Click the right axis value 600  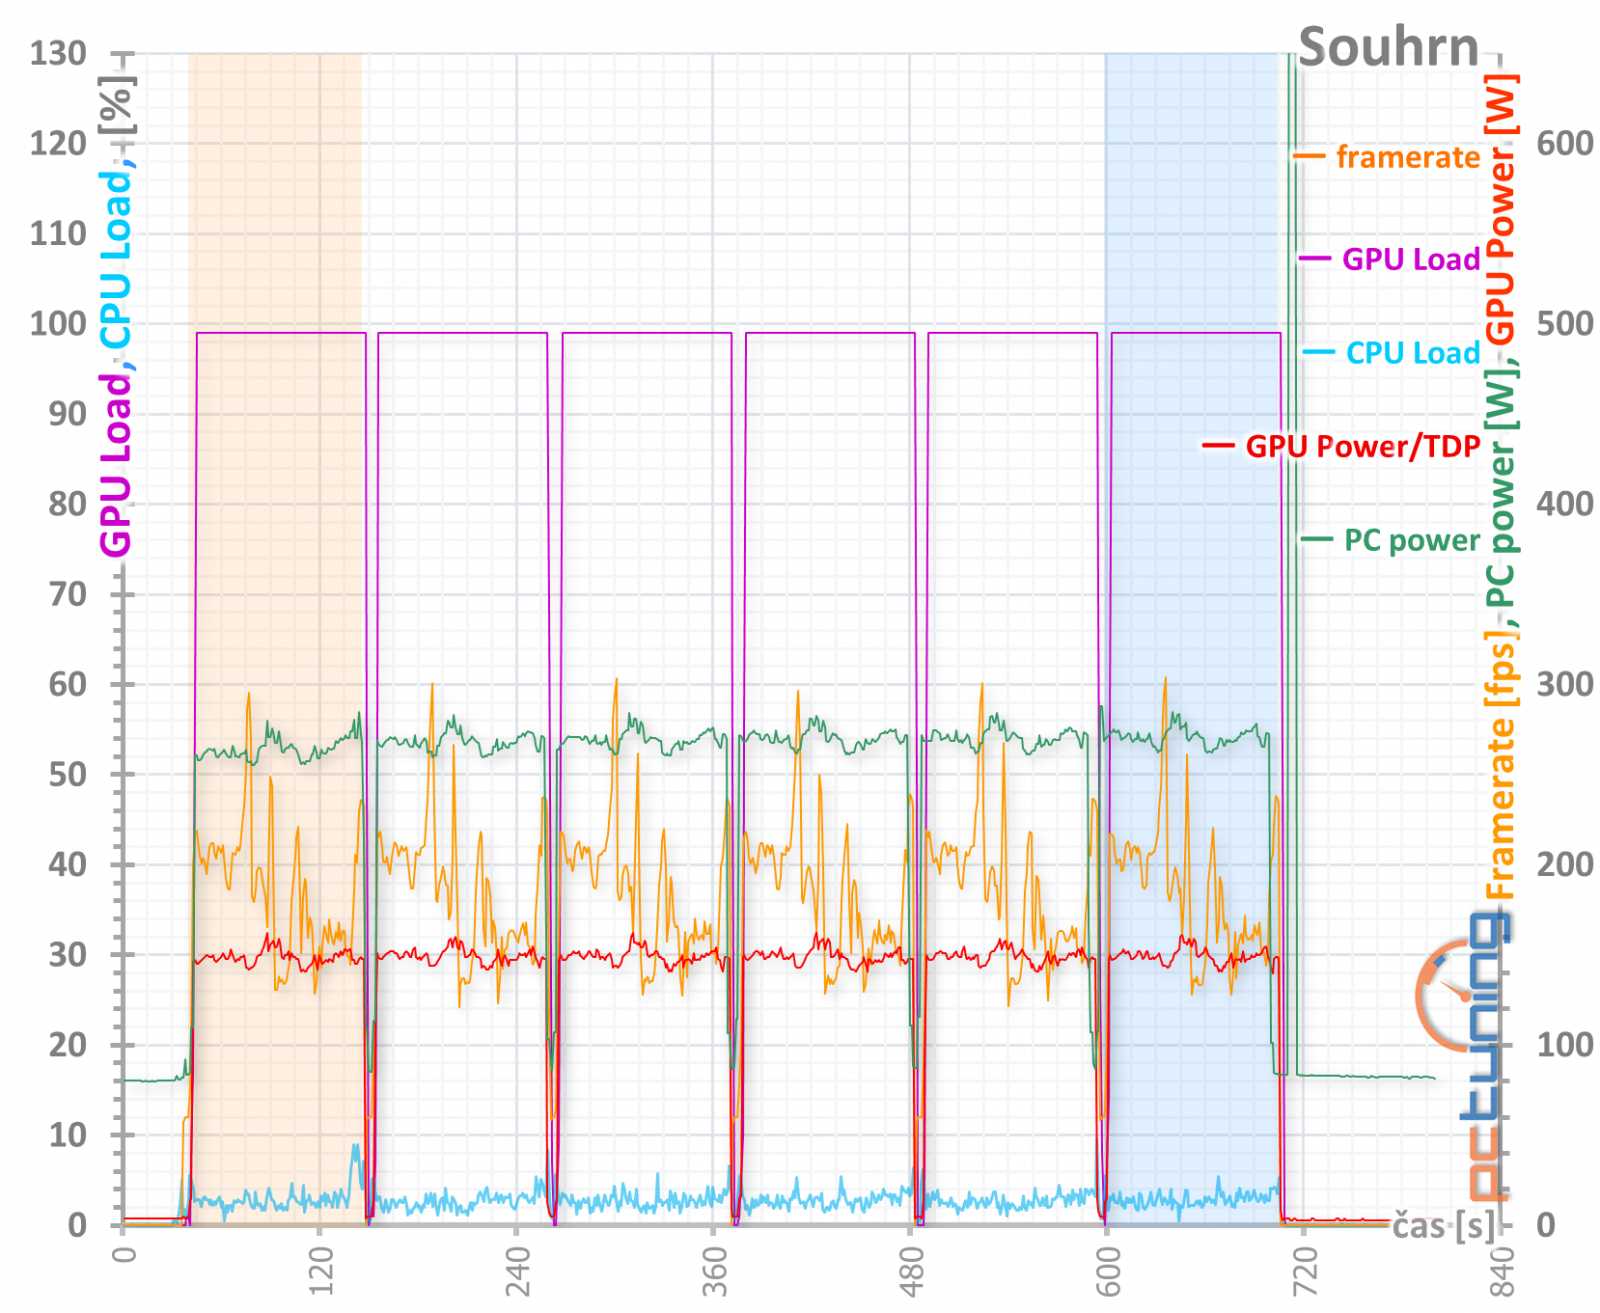coord(1565,143)
